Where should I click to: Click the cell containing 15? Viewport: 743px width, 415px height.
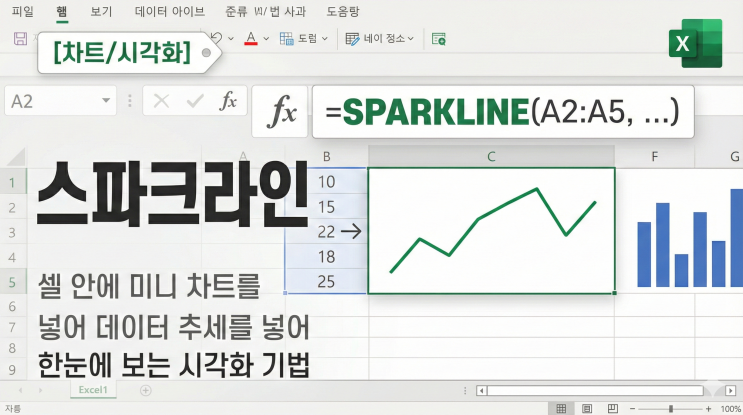pos(326,207)
